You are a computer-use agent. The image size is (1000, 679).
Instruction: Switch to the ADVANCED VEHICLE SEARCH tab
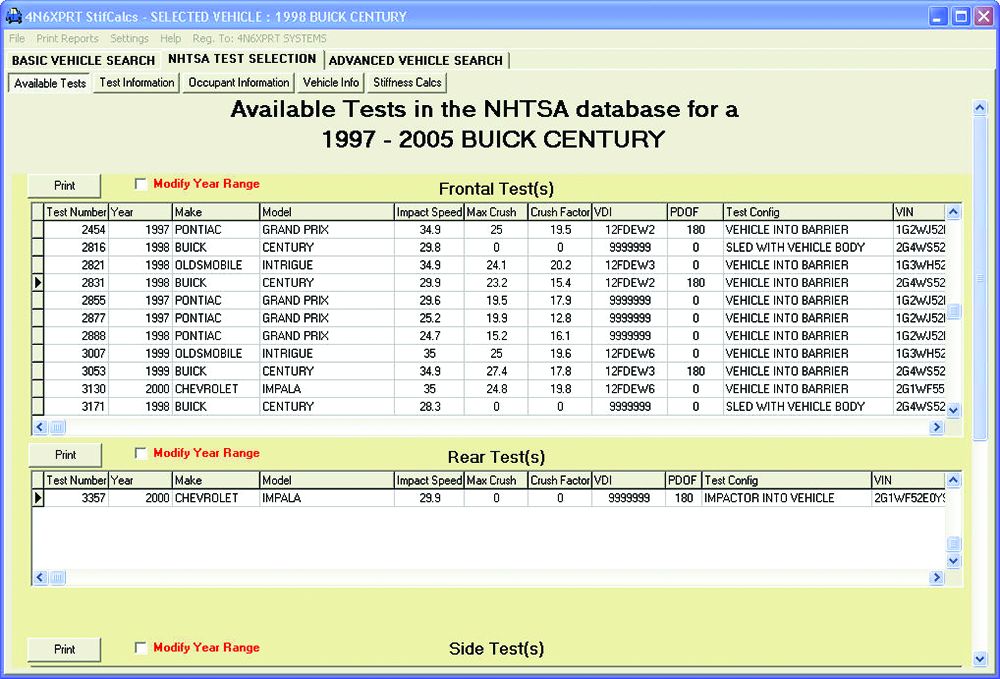pos(417,61)
